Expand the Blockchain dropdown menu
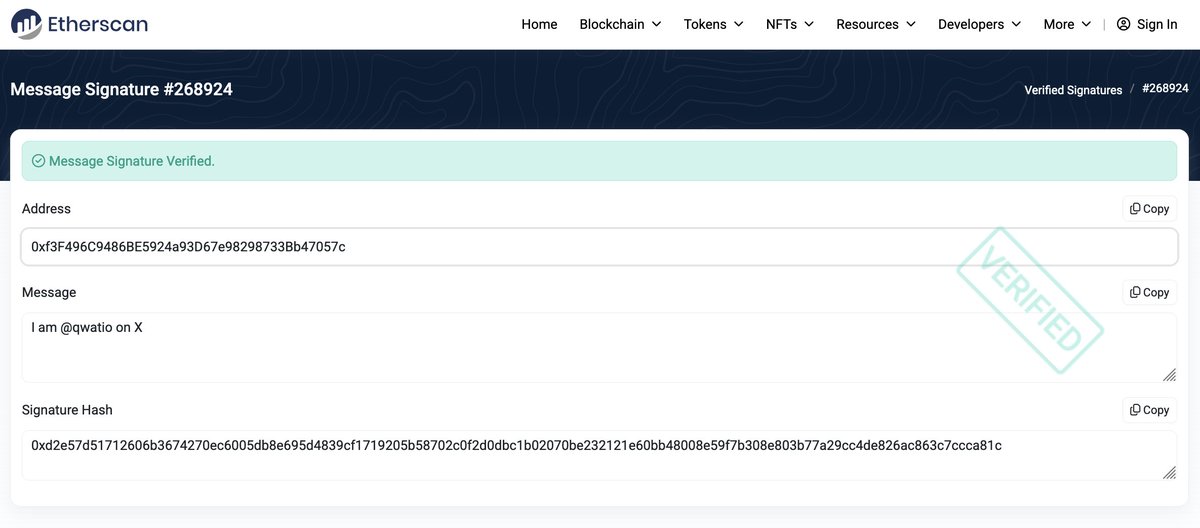 click(620, 24)
